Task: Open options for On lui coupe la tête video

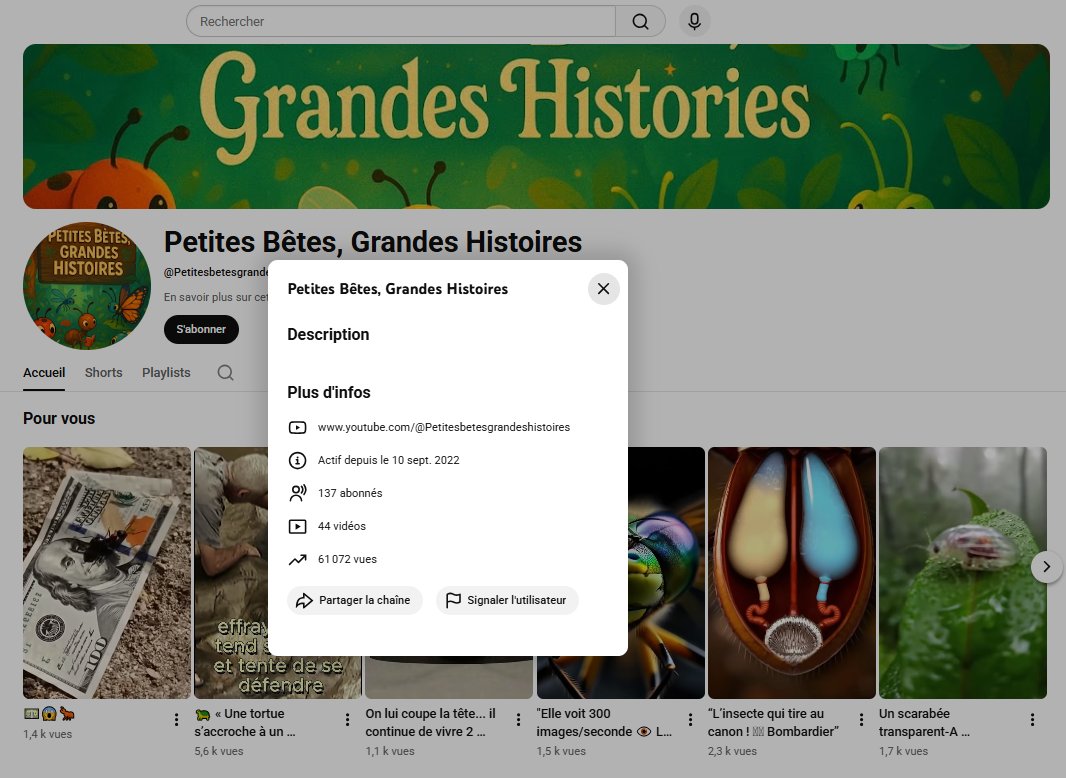Action: (518, 720)
